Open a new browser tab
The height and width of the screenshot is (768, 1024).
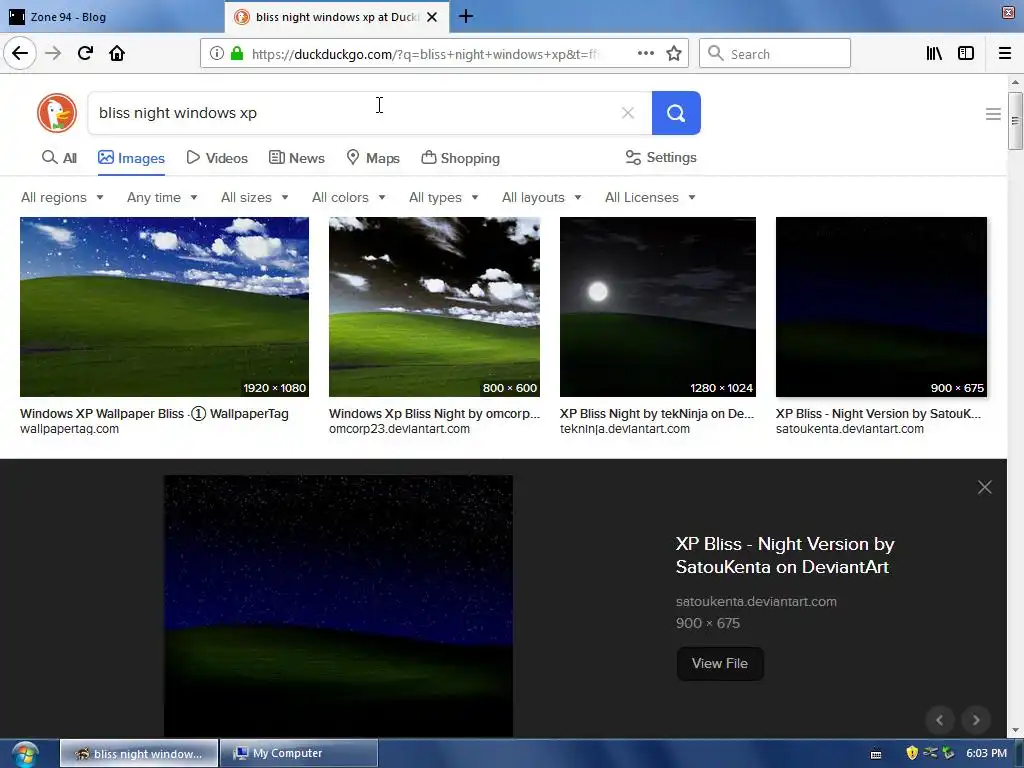click(466, 16)
